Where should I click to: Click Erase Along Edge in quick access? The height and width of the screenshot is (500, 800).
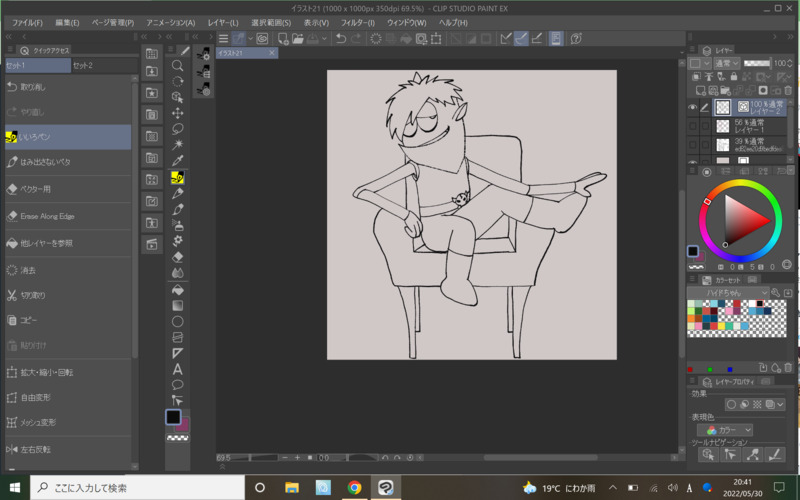(x=47, y=216)
